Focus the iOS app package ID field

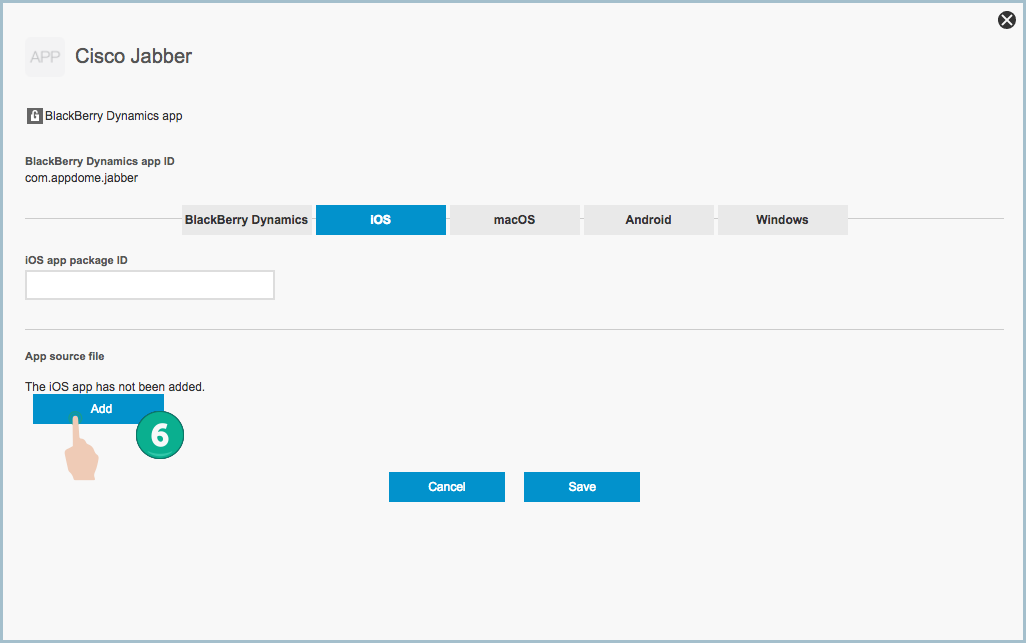pos(150,285)
